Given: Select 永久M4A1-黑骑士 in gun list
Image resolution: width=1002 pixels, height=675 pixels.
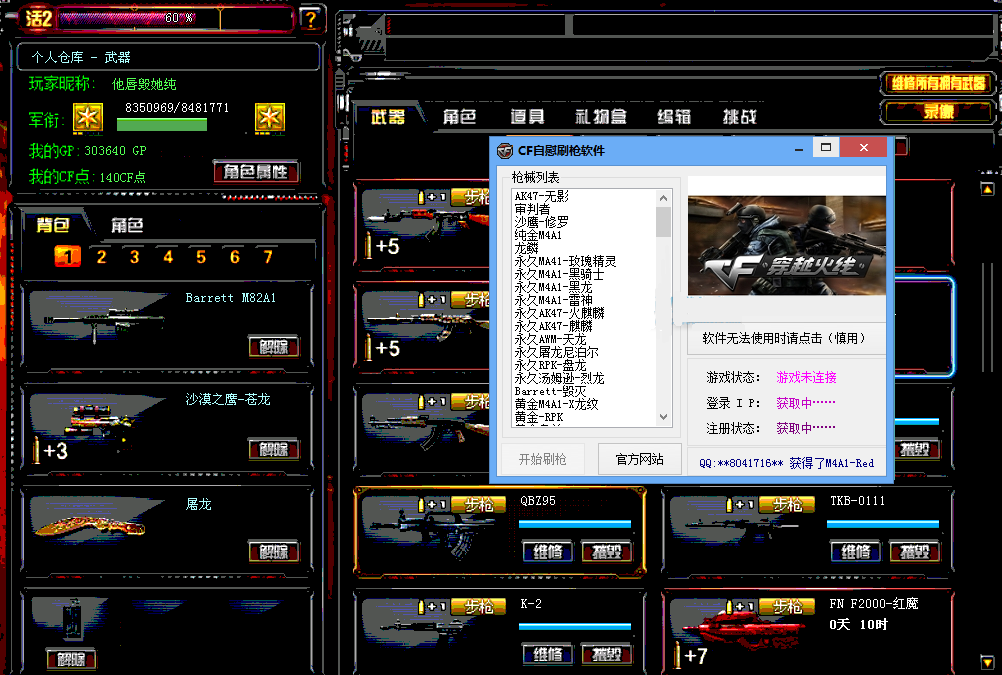Looking at the screenshot, I should pos(559,274).
